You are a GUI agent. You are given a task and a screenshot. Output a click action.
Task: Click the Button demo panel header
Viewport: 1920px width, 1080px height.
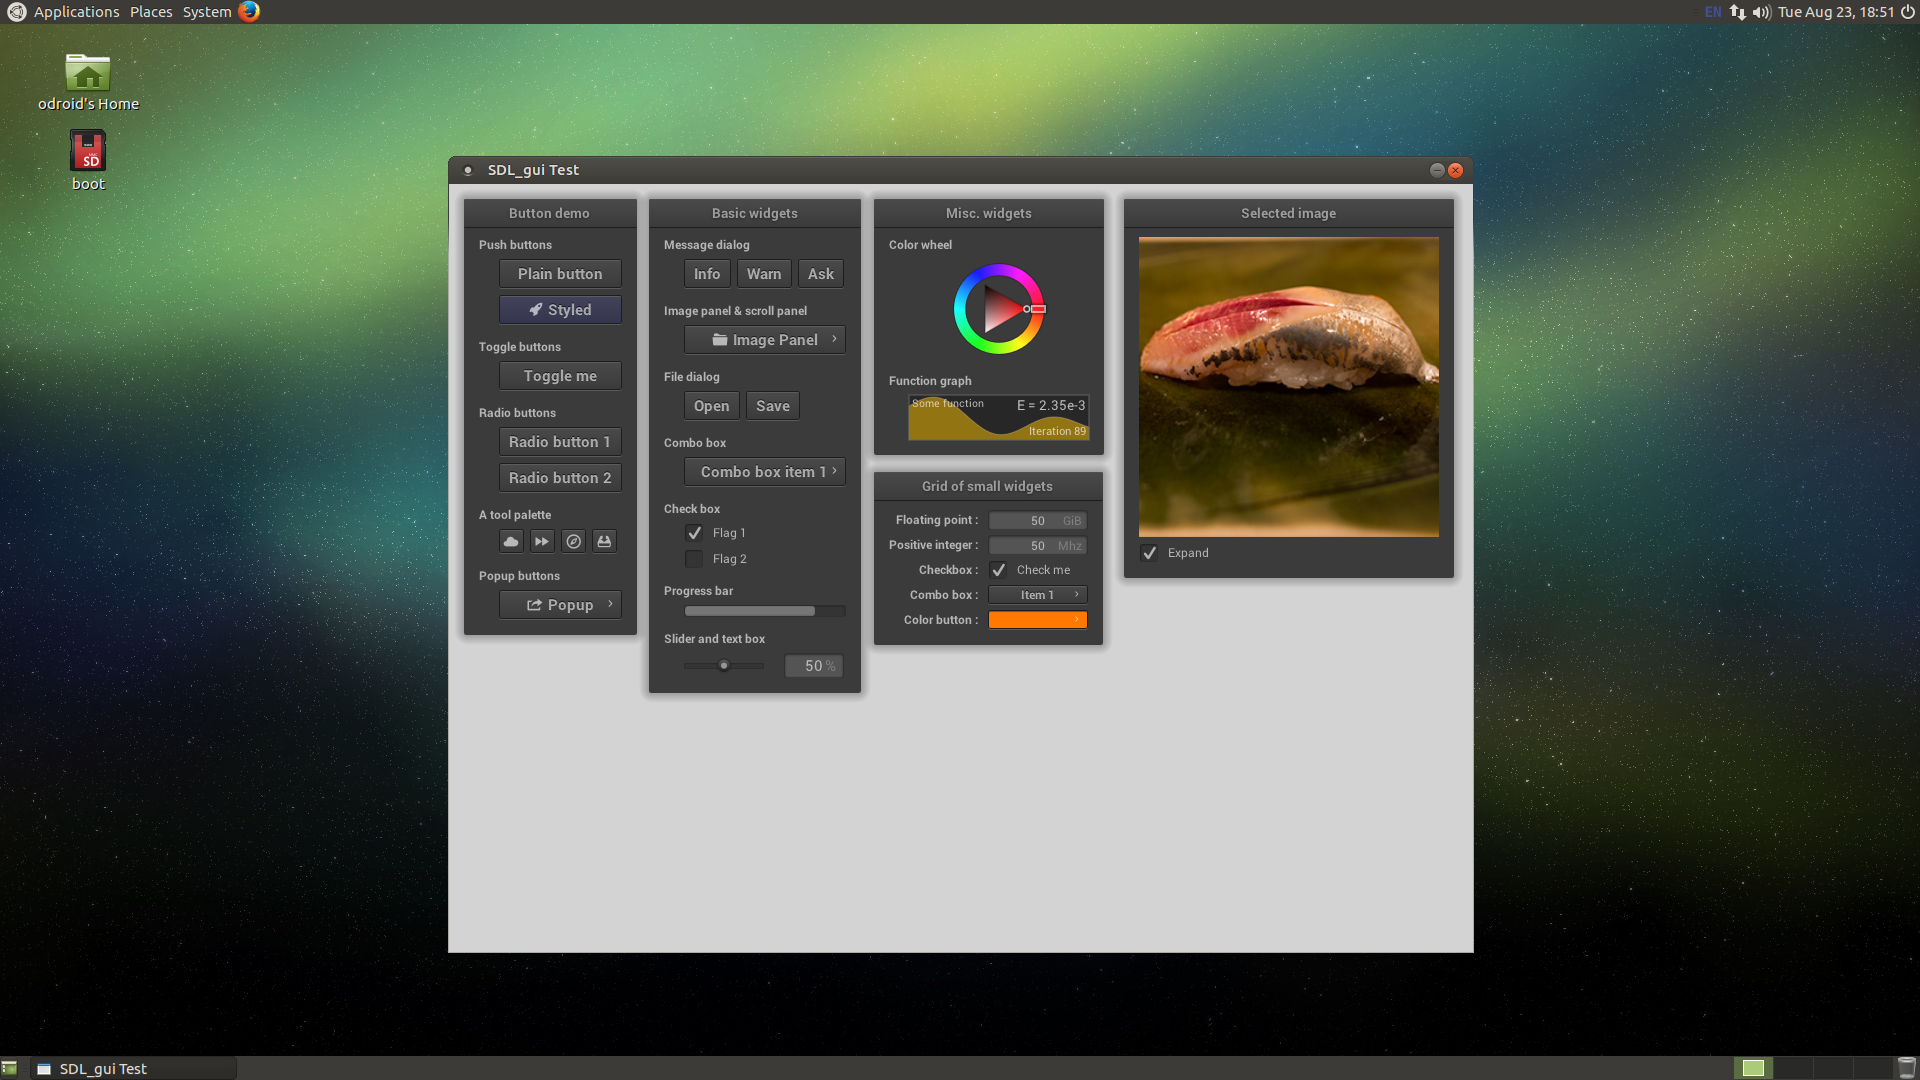click(550, 213)
